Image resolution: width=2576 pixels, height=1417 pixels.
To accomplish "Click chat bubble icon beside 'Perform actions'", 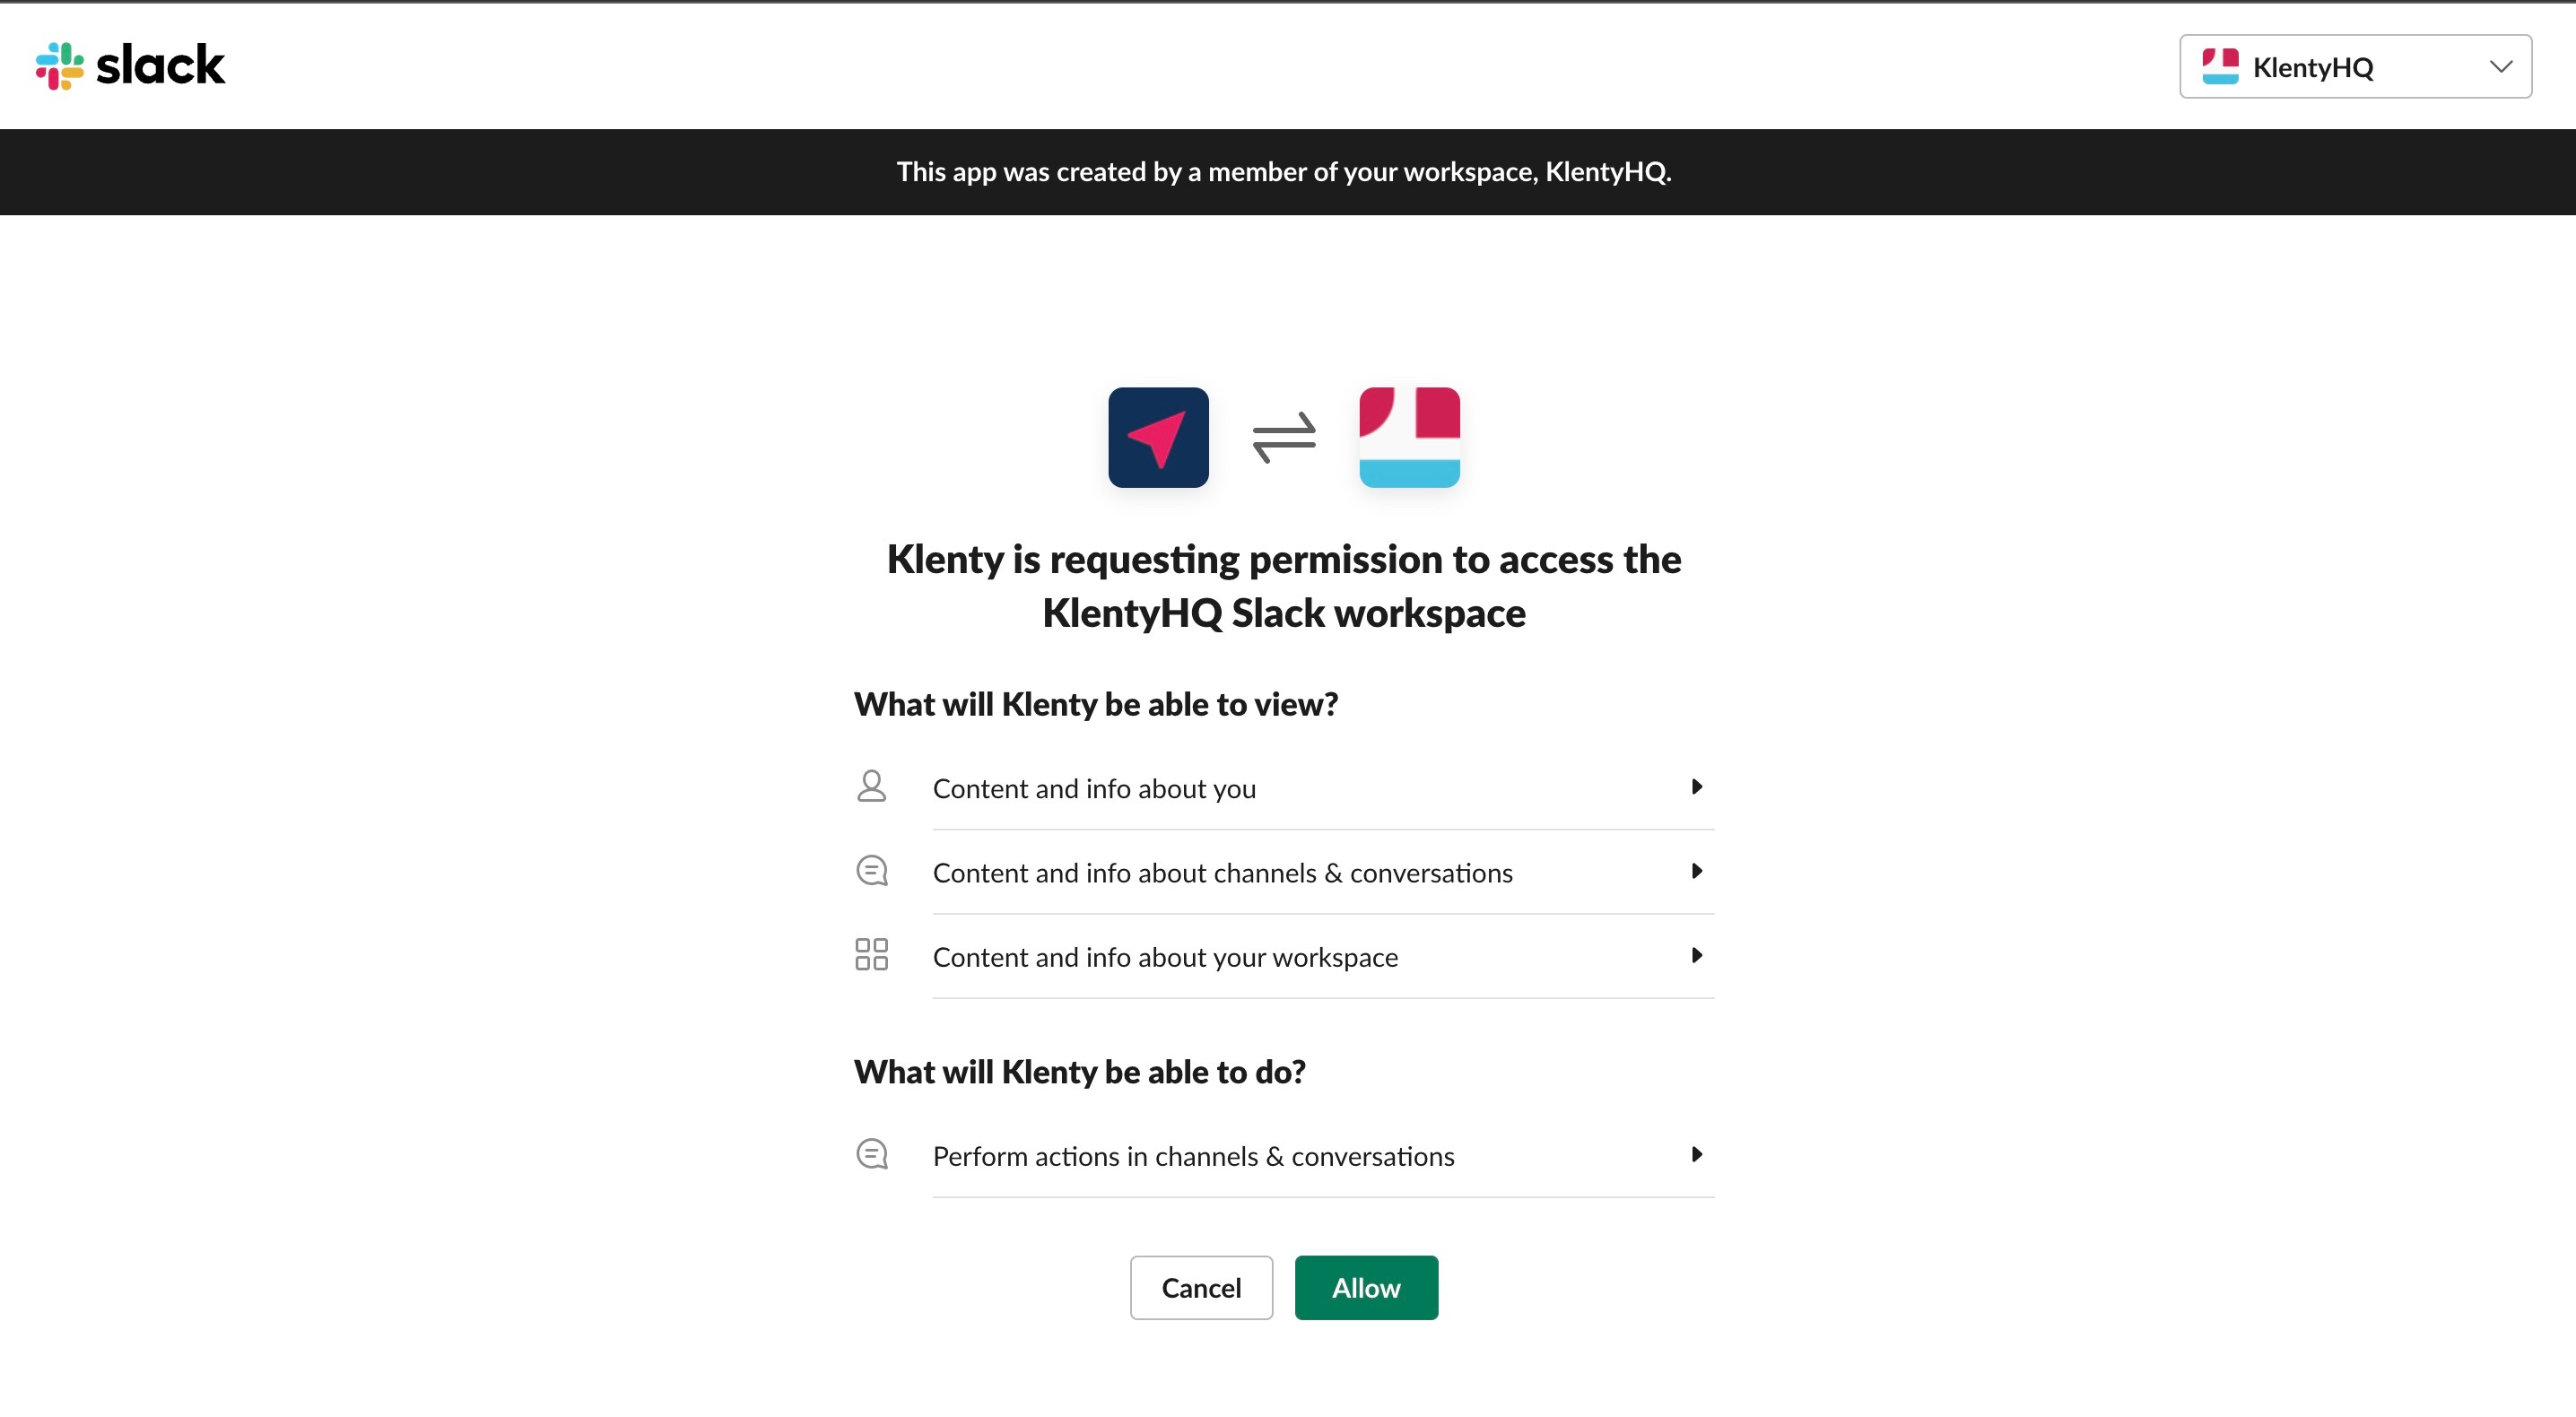I will [871, 1154].
